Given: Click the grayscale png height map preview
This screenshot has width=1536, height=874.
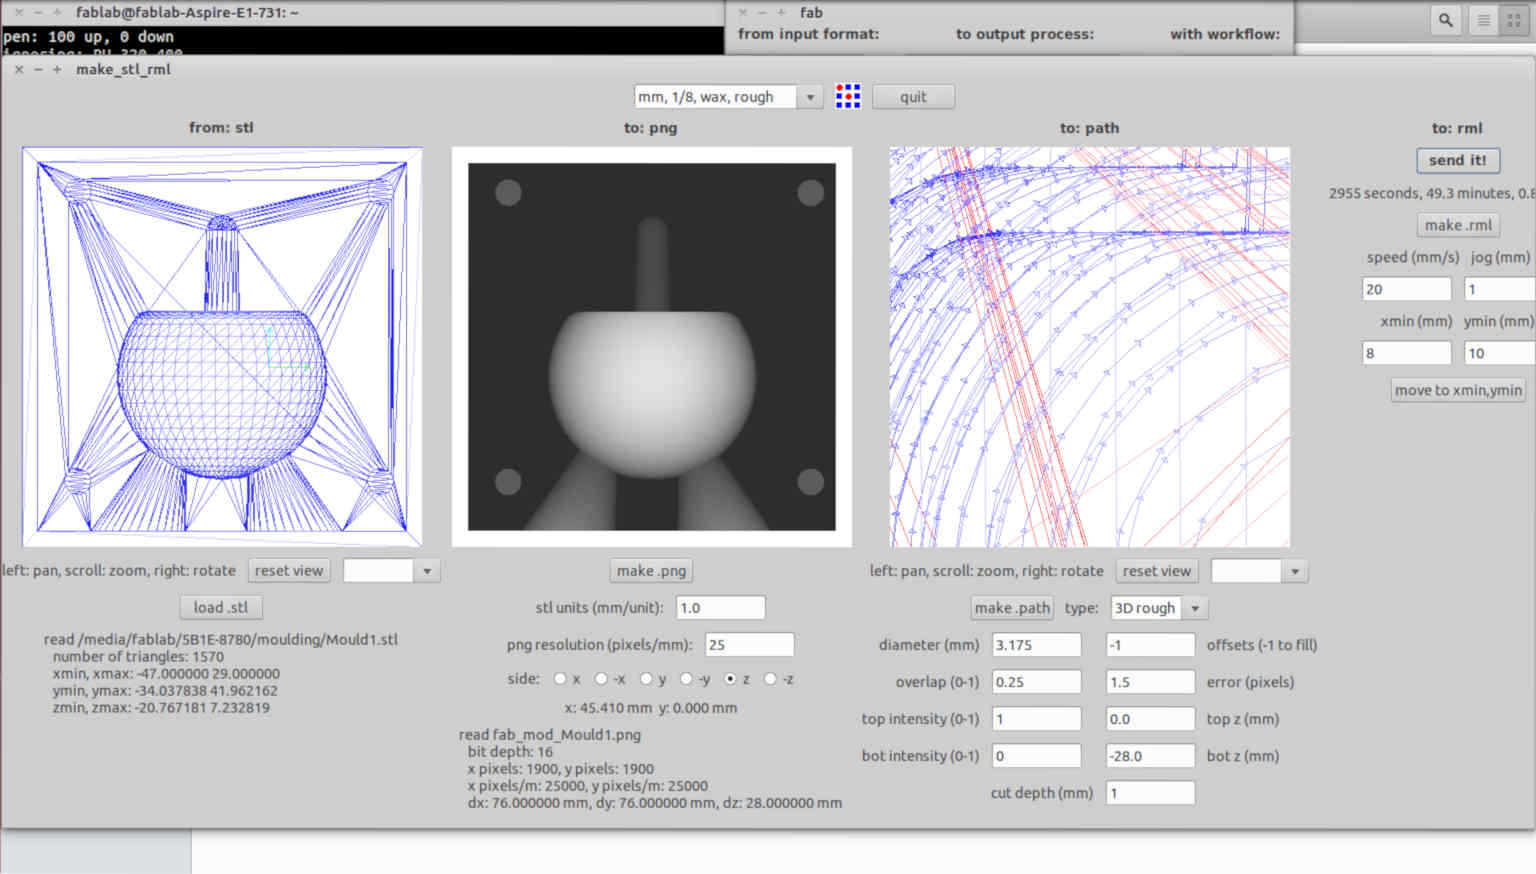Looking at the screenshot, I should tap(652, 347).
